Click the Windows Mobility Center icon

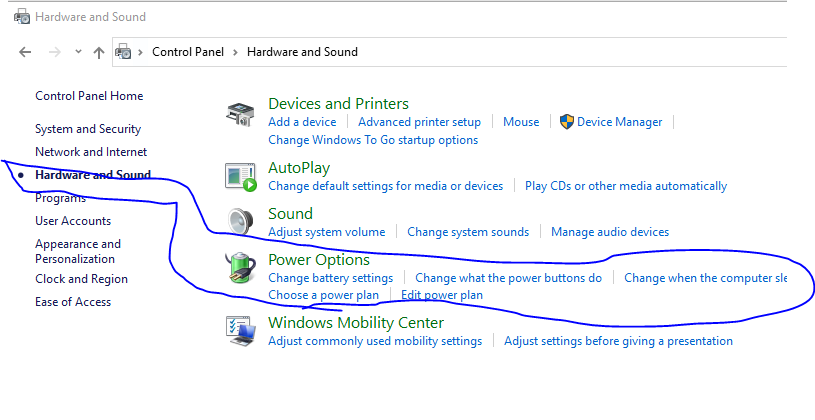click(241, 331)
